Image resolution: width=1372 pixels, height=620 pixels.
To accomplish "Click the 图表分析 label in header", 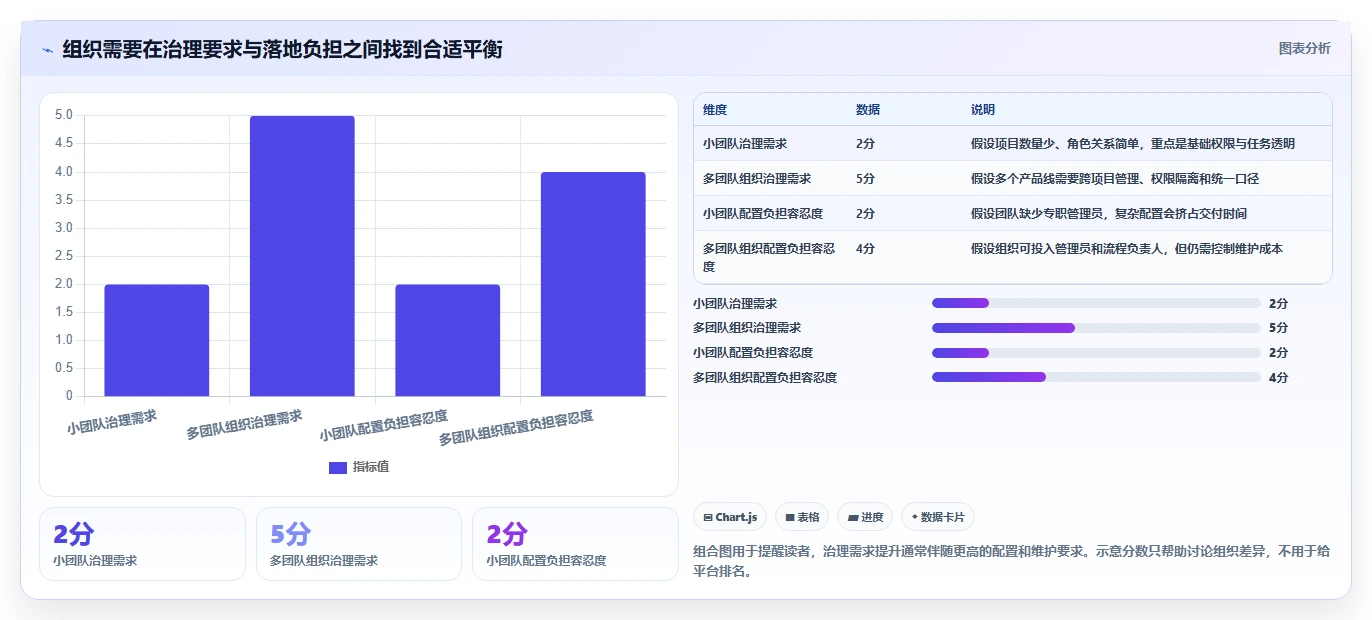I will click(x=1304, y=48).
